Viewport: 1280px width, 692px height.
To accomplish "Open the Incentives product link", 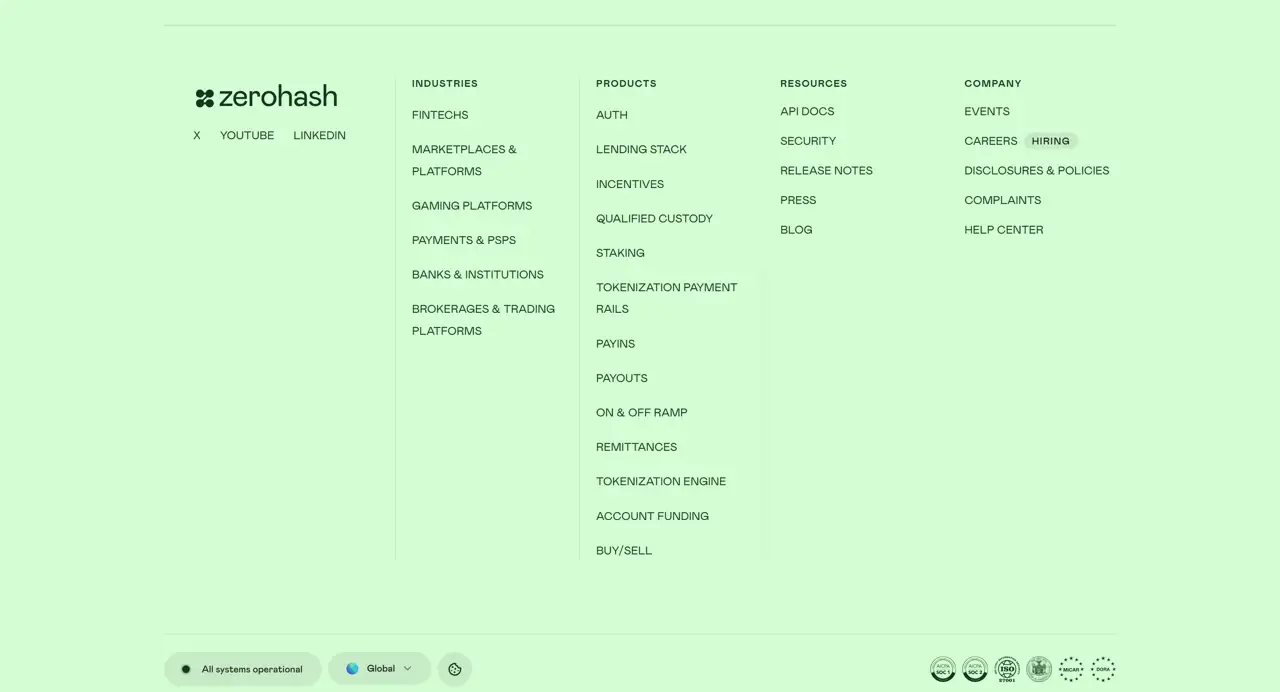I will pos(630,184).
